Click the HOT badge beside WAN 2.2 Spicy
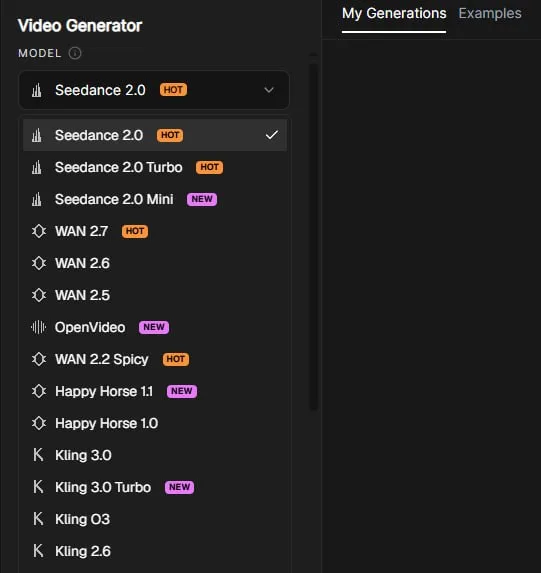The height and width of the screenshot is (573, 541). pyautogui.click(x=176, y=359)
